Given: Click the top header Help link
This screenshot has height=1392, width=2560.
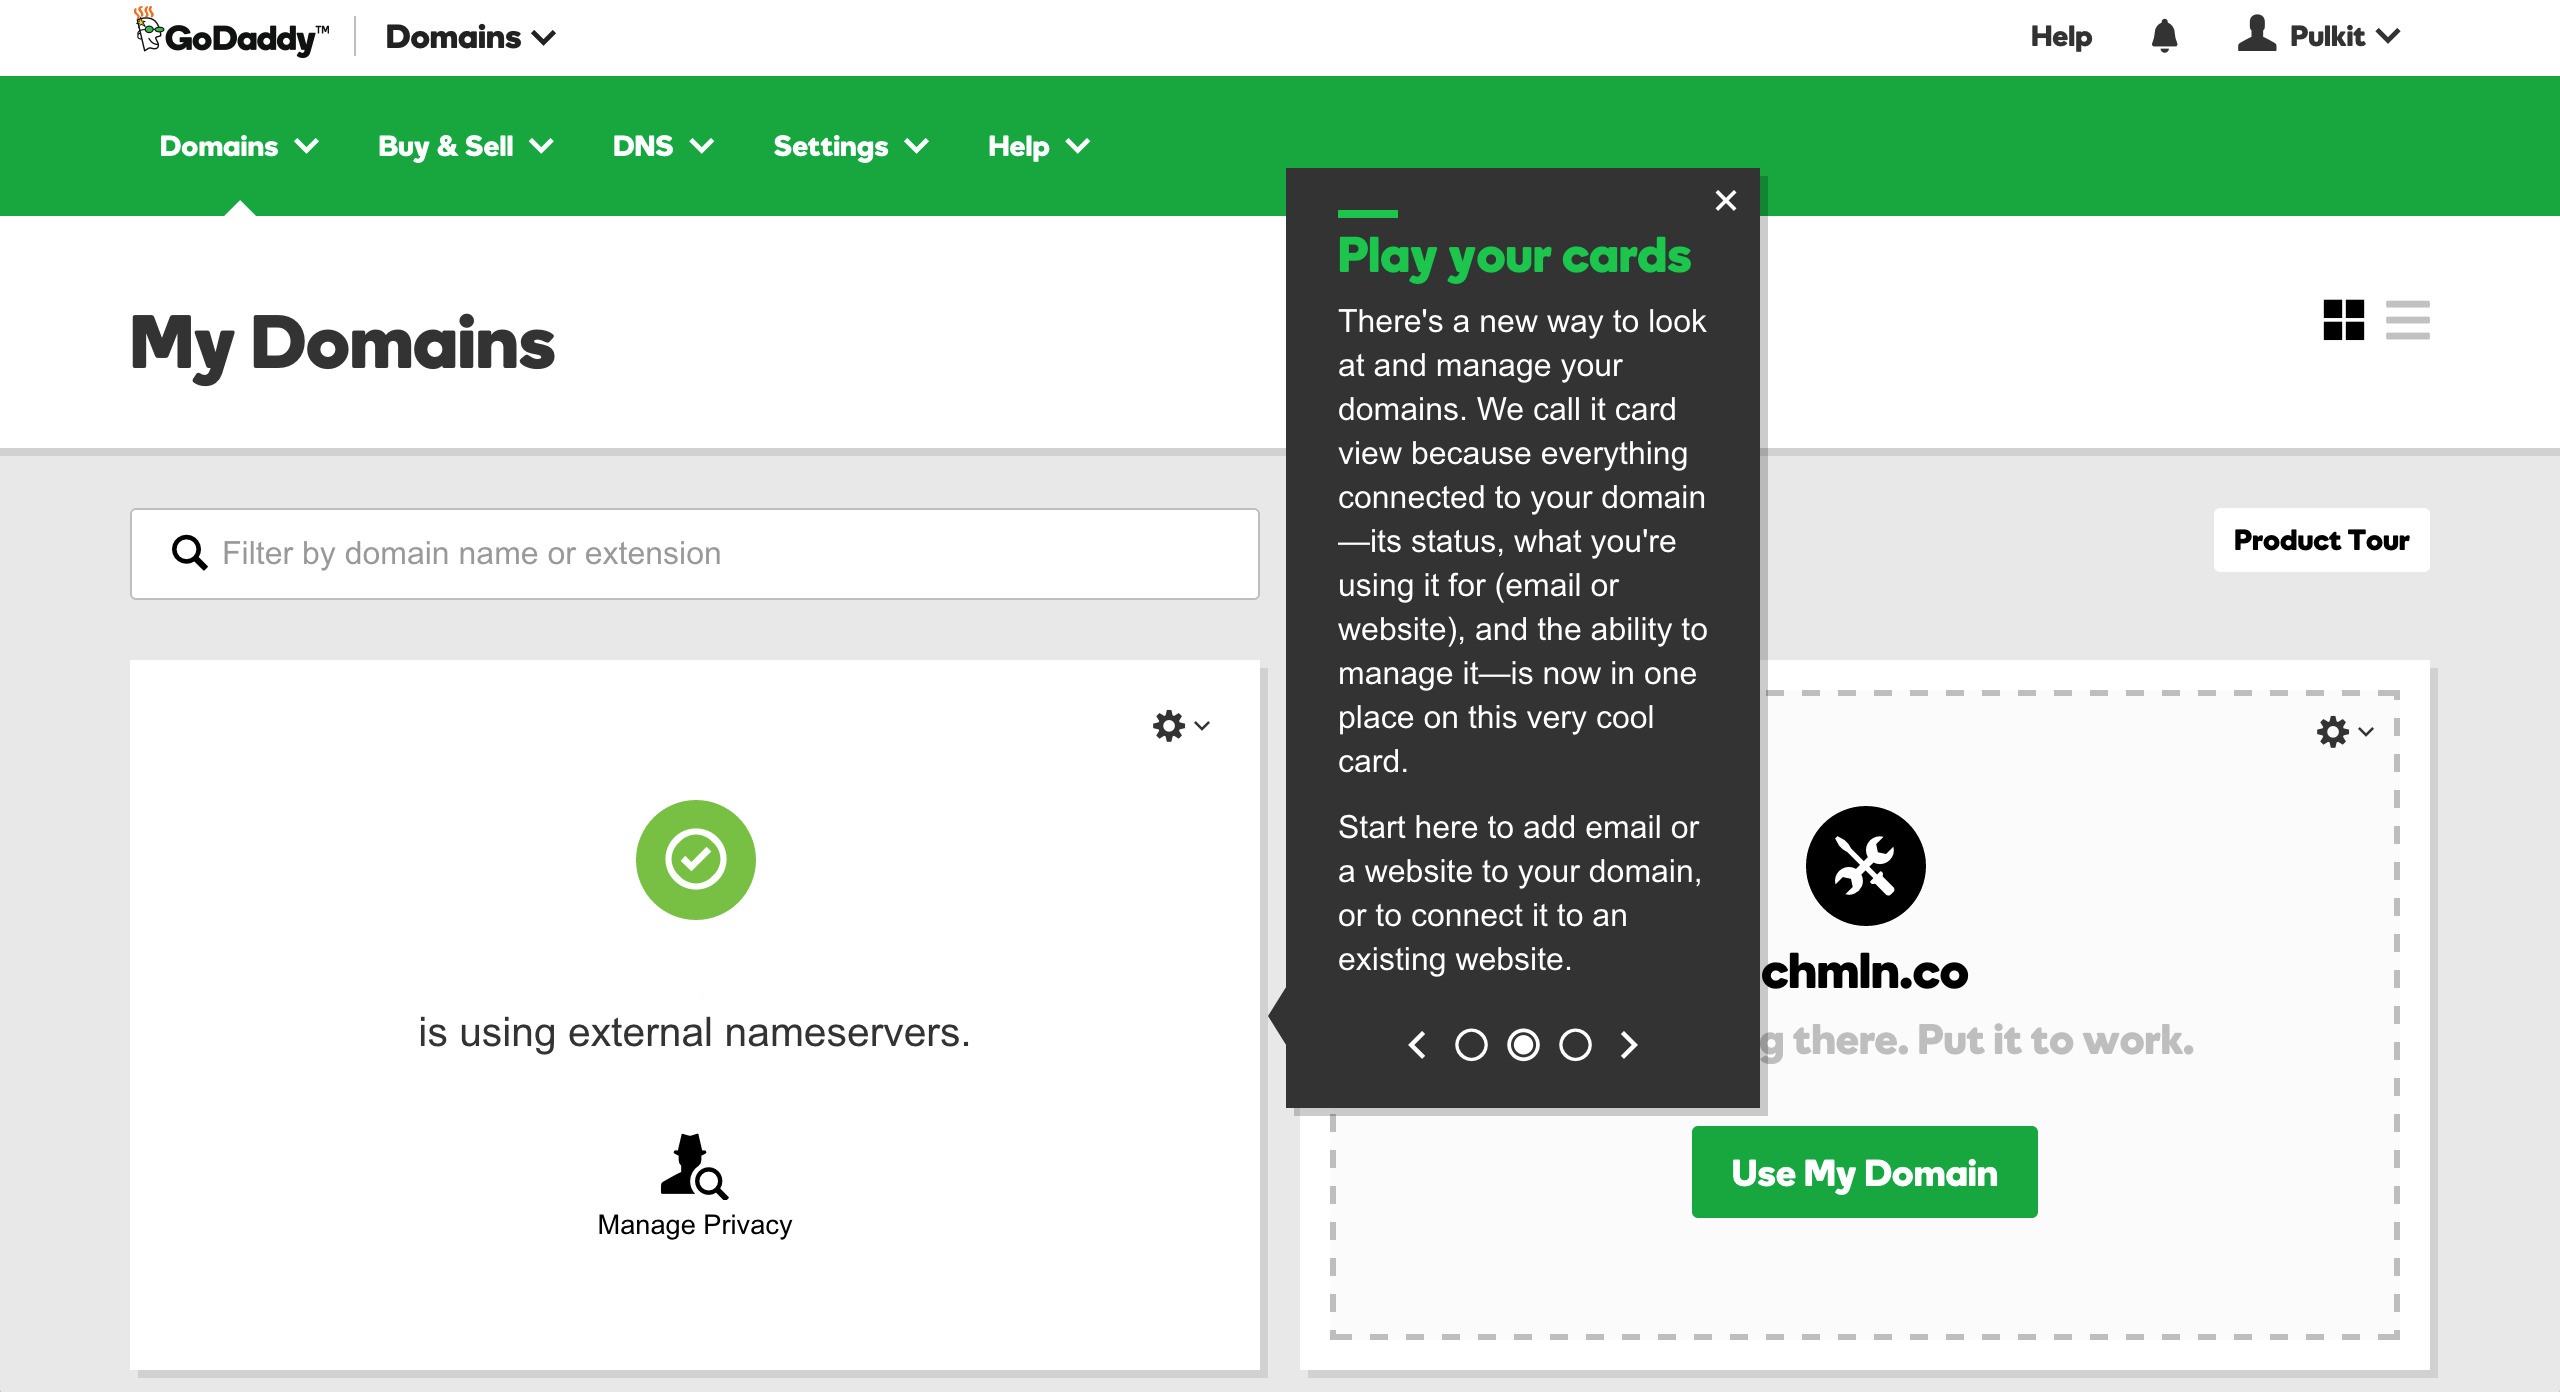Looking at the screenshot, I should (2061, 36).
